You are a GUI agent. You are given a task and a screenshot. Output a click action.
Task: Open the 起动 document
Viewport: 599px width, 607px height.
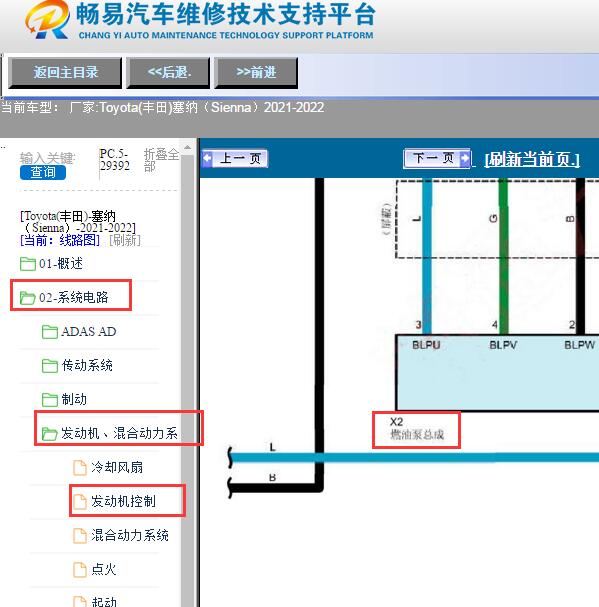click(x=103, y=602)
